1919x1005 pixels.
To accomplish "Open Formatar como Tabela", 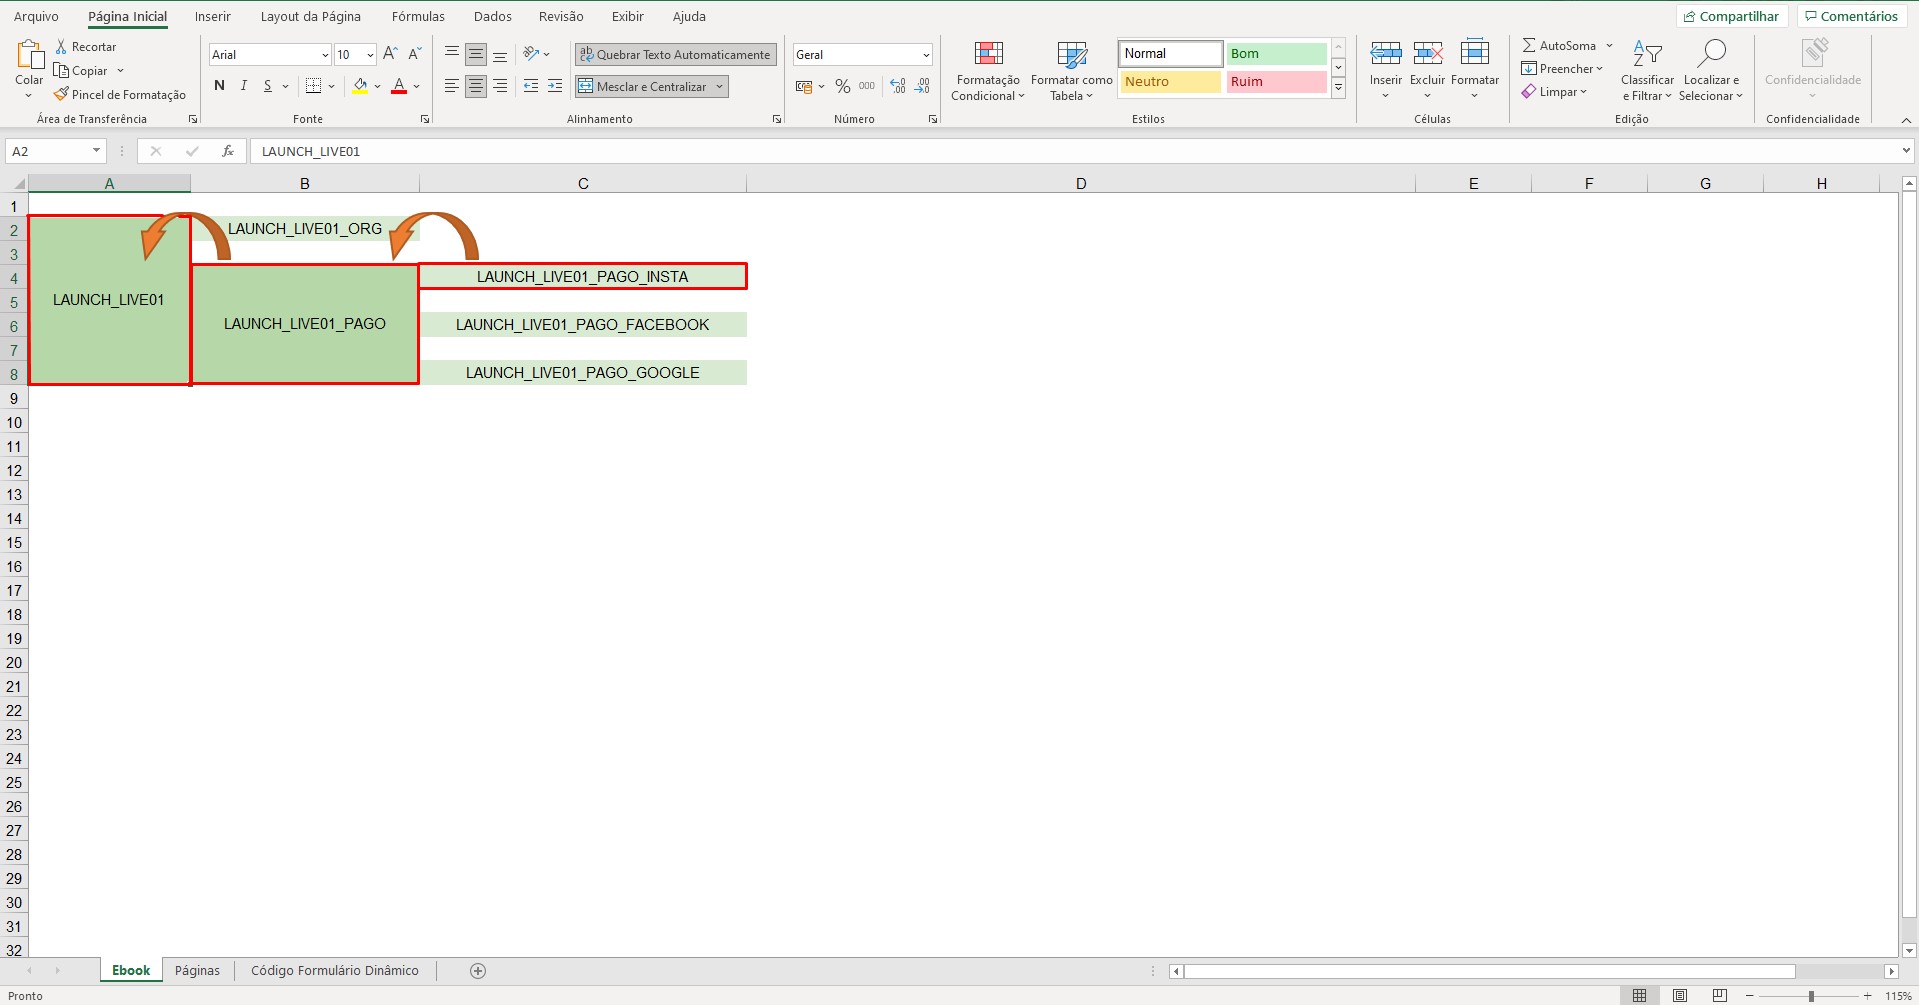I will [1072, 71].
